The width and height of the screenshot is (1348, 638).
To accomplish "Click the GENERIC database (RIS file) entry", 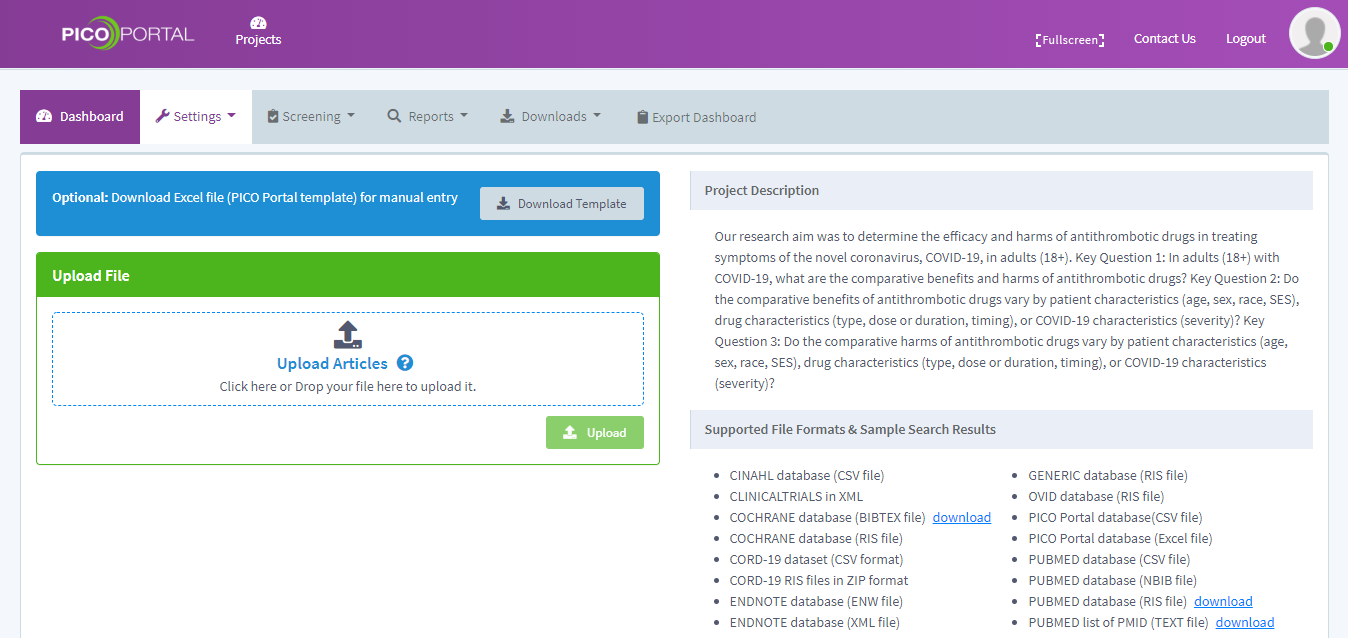I will point(1108,475).
